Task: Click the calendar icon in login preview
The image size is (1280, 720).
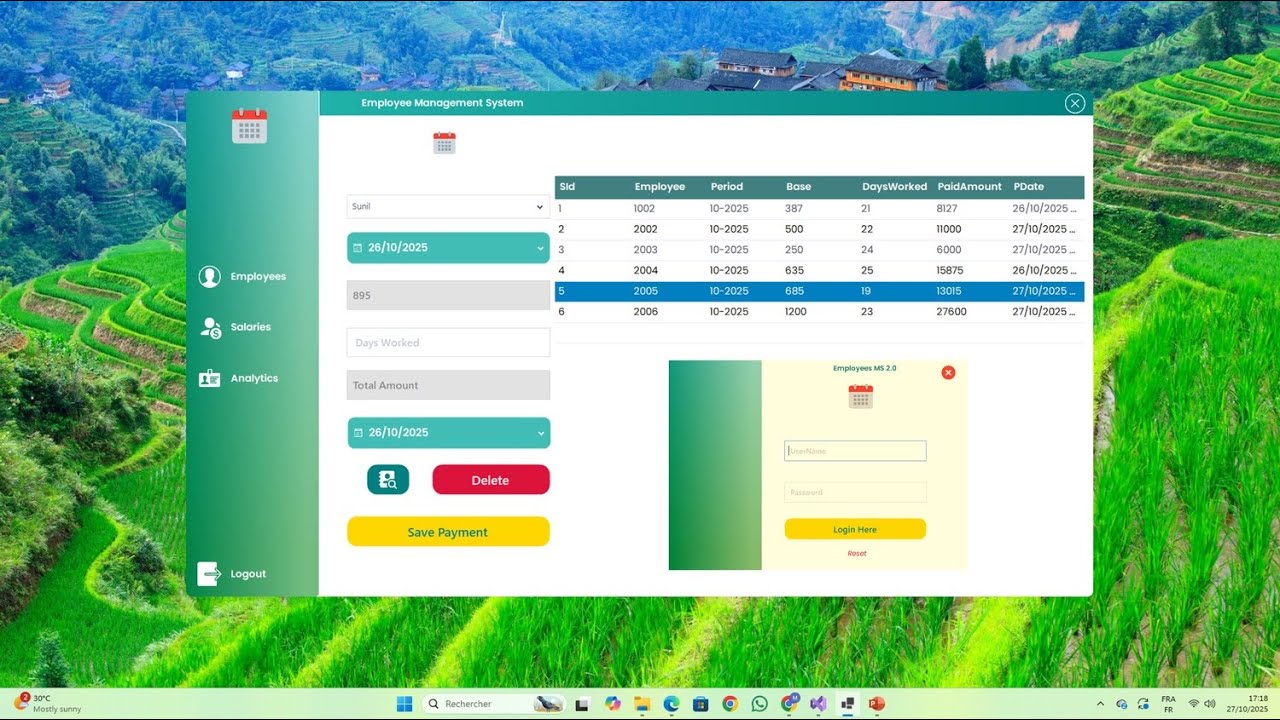Action: (x=860, y=396)
